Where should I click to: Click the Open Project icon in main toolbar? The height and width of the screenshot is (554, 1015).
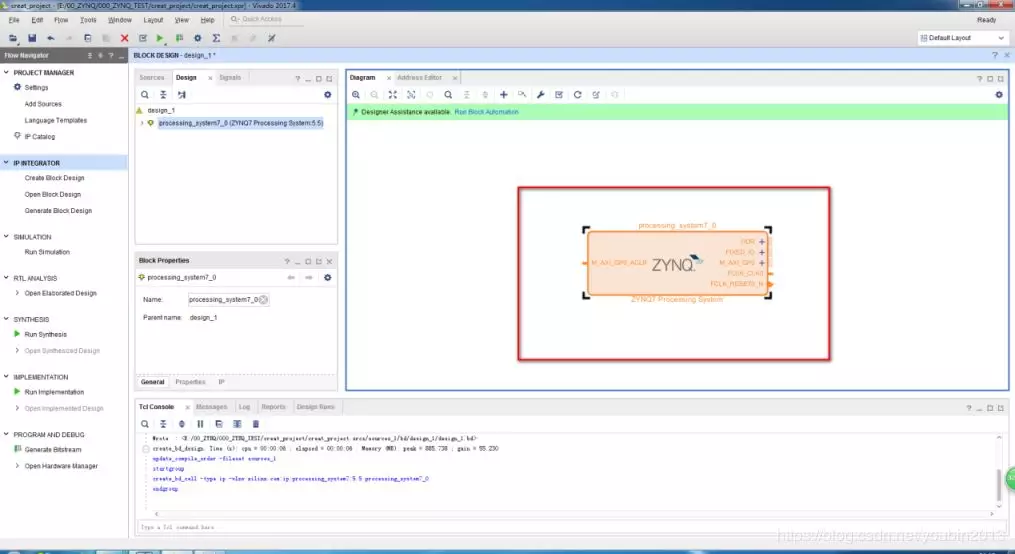(13, 38)
